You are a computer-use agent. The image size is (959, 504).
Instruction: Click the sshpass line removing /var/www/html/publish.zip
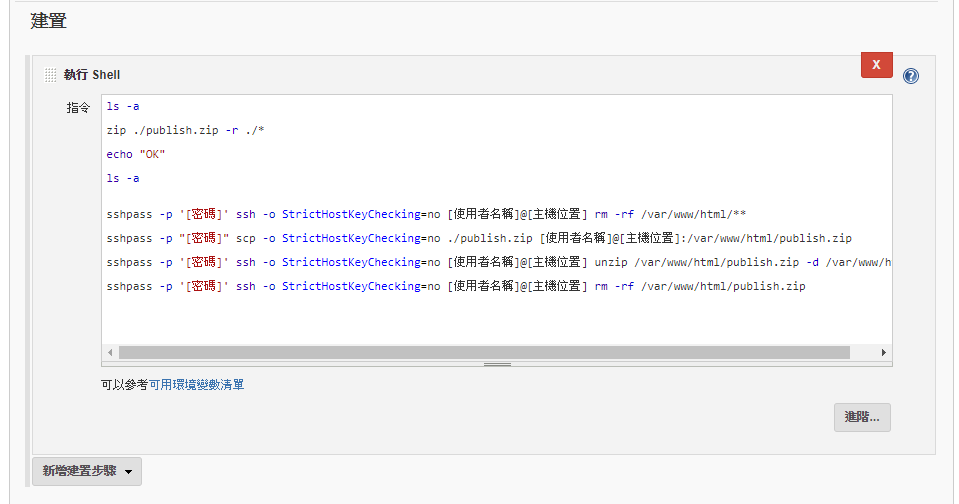click(456, 286)
